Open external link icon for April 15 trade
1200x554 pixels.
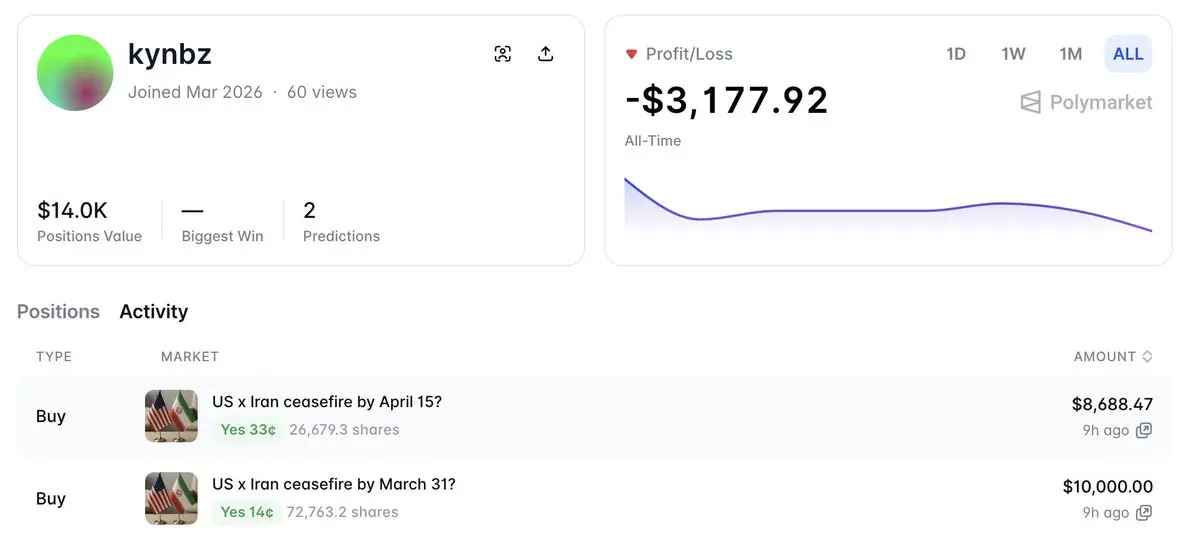(x=1144, y=430)
